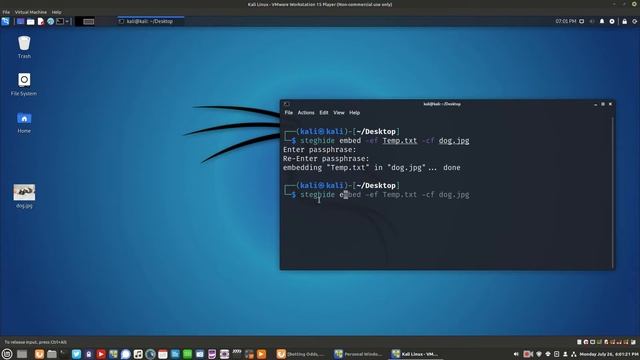
Task: Switch to the Kali Linux VMware taskbar window
Action: [416, 354]
